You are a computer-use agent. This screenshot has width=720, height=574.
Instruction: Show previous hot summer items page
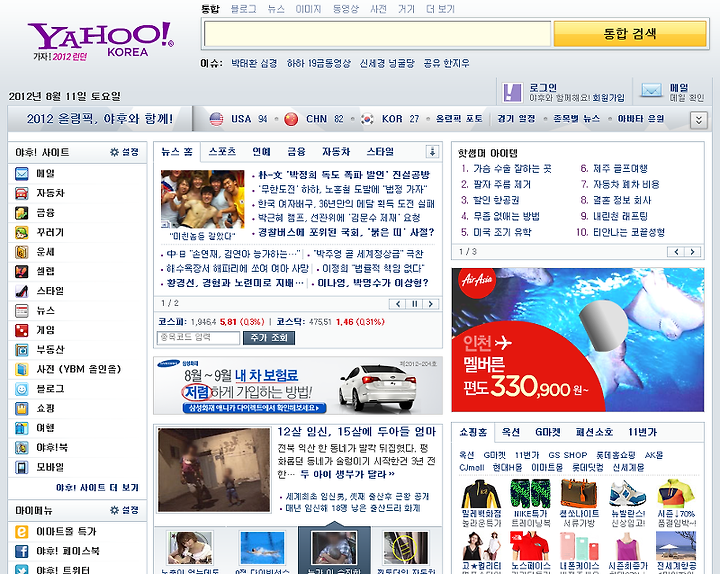676,252
